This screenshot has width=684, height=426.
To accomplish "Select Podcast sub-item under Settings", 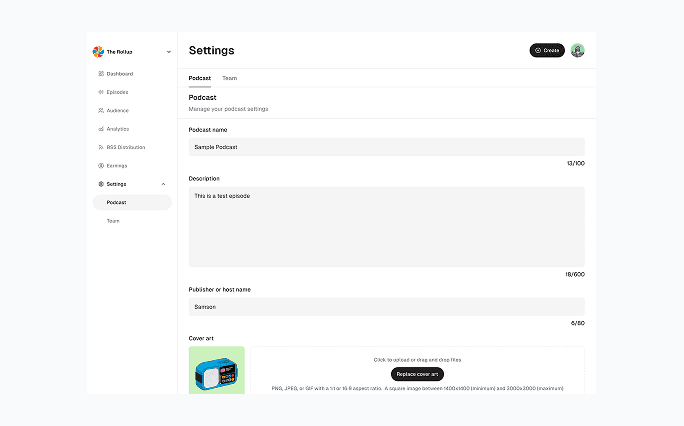I will 132,202.
